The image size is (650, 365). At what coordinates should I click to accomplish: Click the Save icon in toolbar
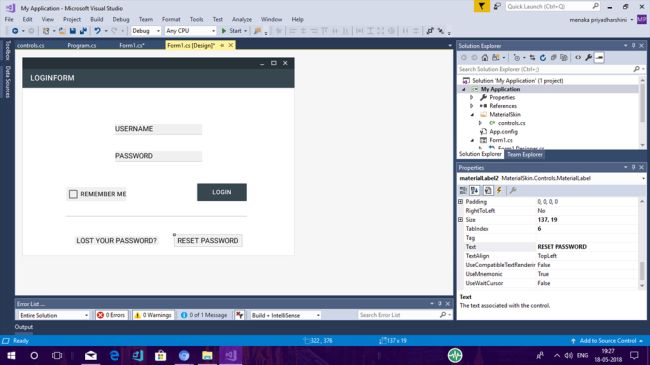(73, 31)
